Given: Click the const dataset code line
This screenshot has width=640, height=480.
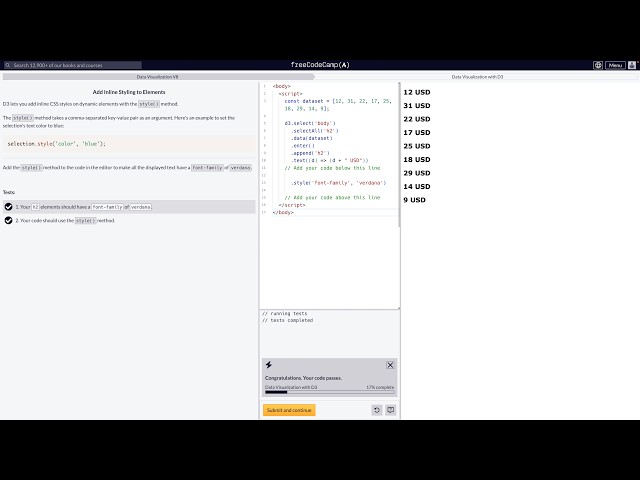Looking at the screenshot, I should pyautogui.click(x=338, y=105).
